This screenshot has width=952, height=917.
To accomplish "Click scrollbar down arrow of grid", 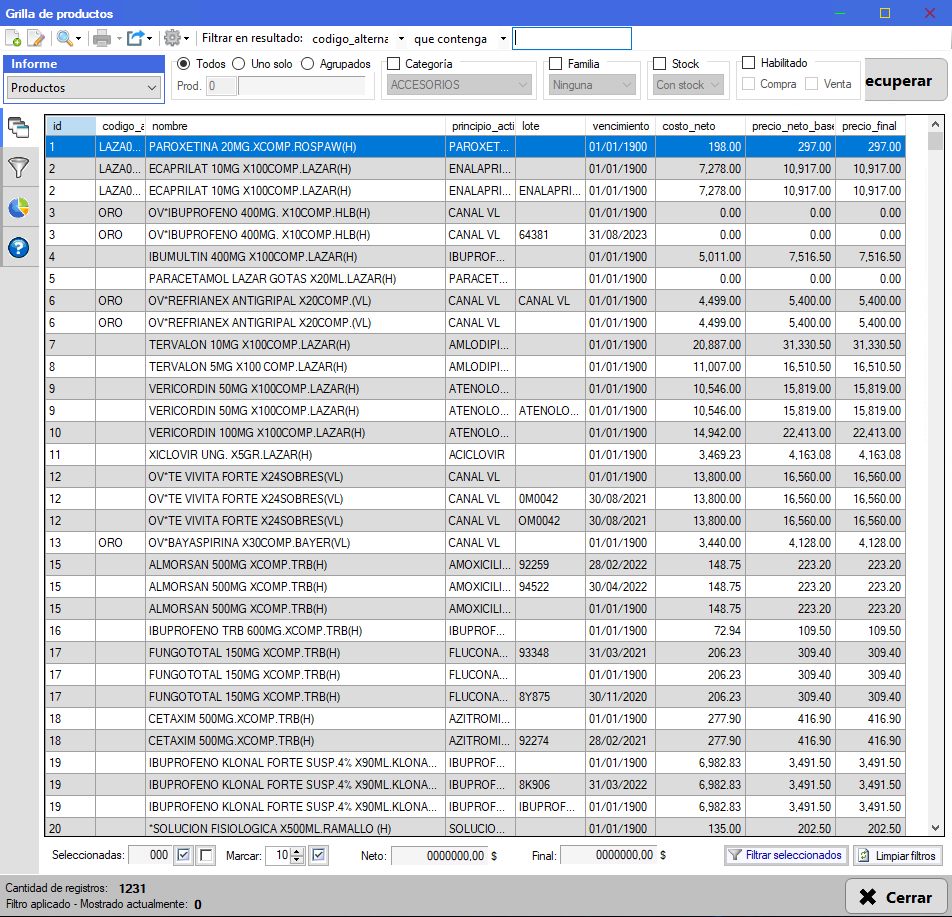I will pyautogui.click(x=935, y=828).
